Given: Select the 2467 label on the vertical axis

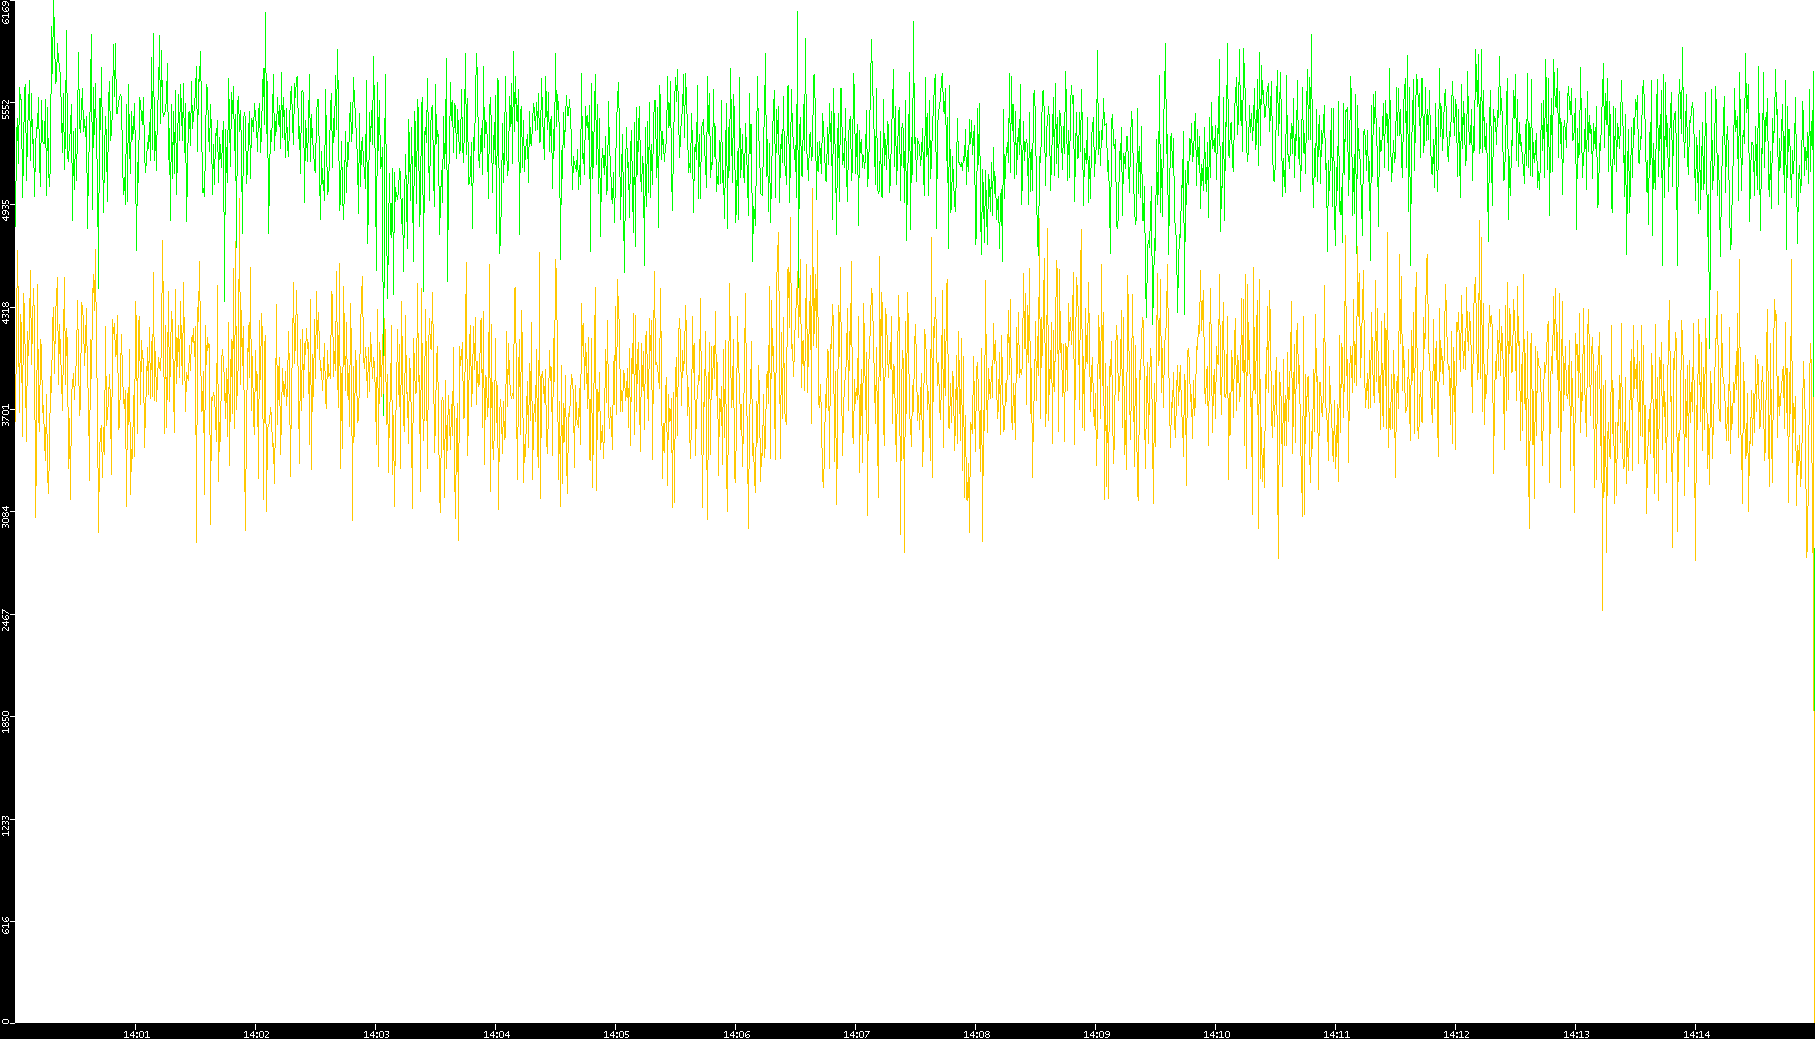Looking at the screenshot, I should [7, 619].
